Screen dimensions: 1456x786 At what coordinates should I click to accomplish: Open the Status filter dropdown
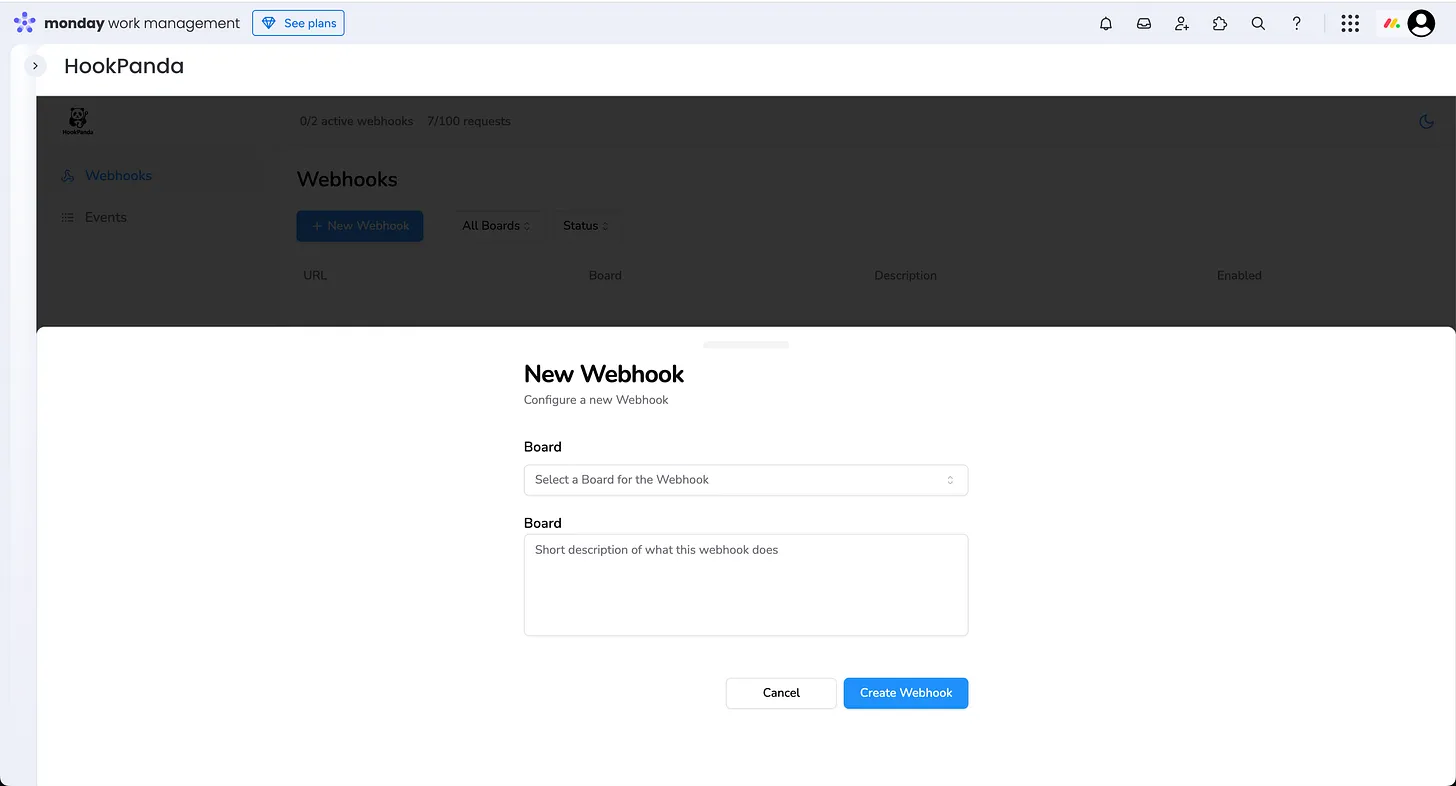(585, 226)
